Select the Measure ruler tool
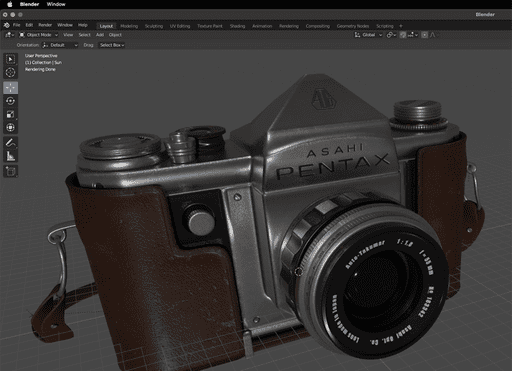The height and width of the screenshot is (371, 512). click(x=10, y=156)
